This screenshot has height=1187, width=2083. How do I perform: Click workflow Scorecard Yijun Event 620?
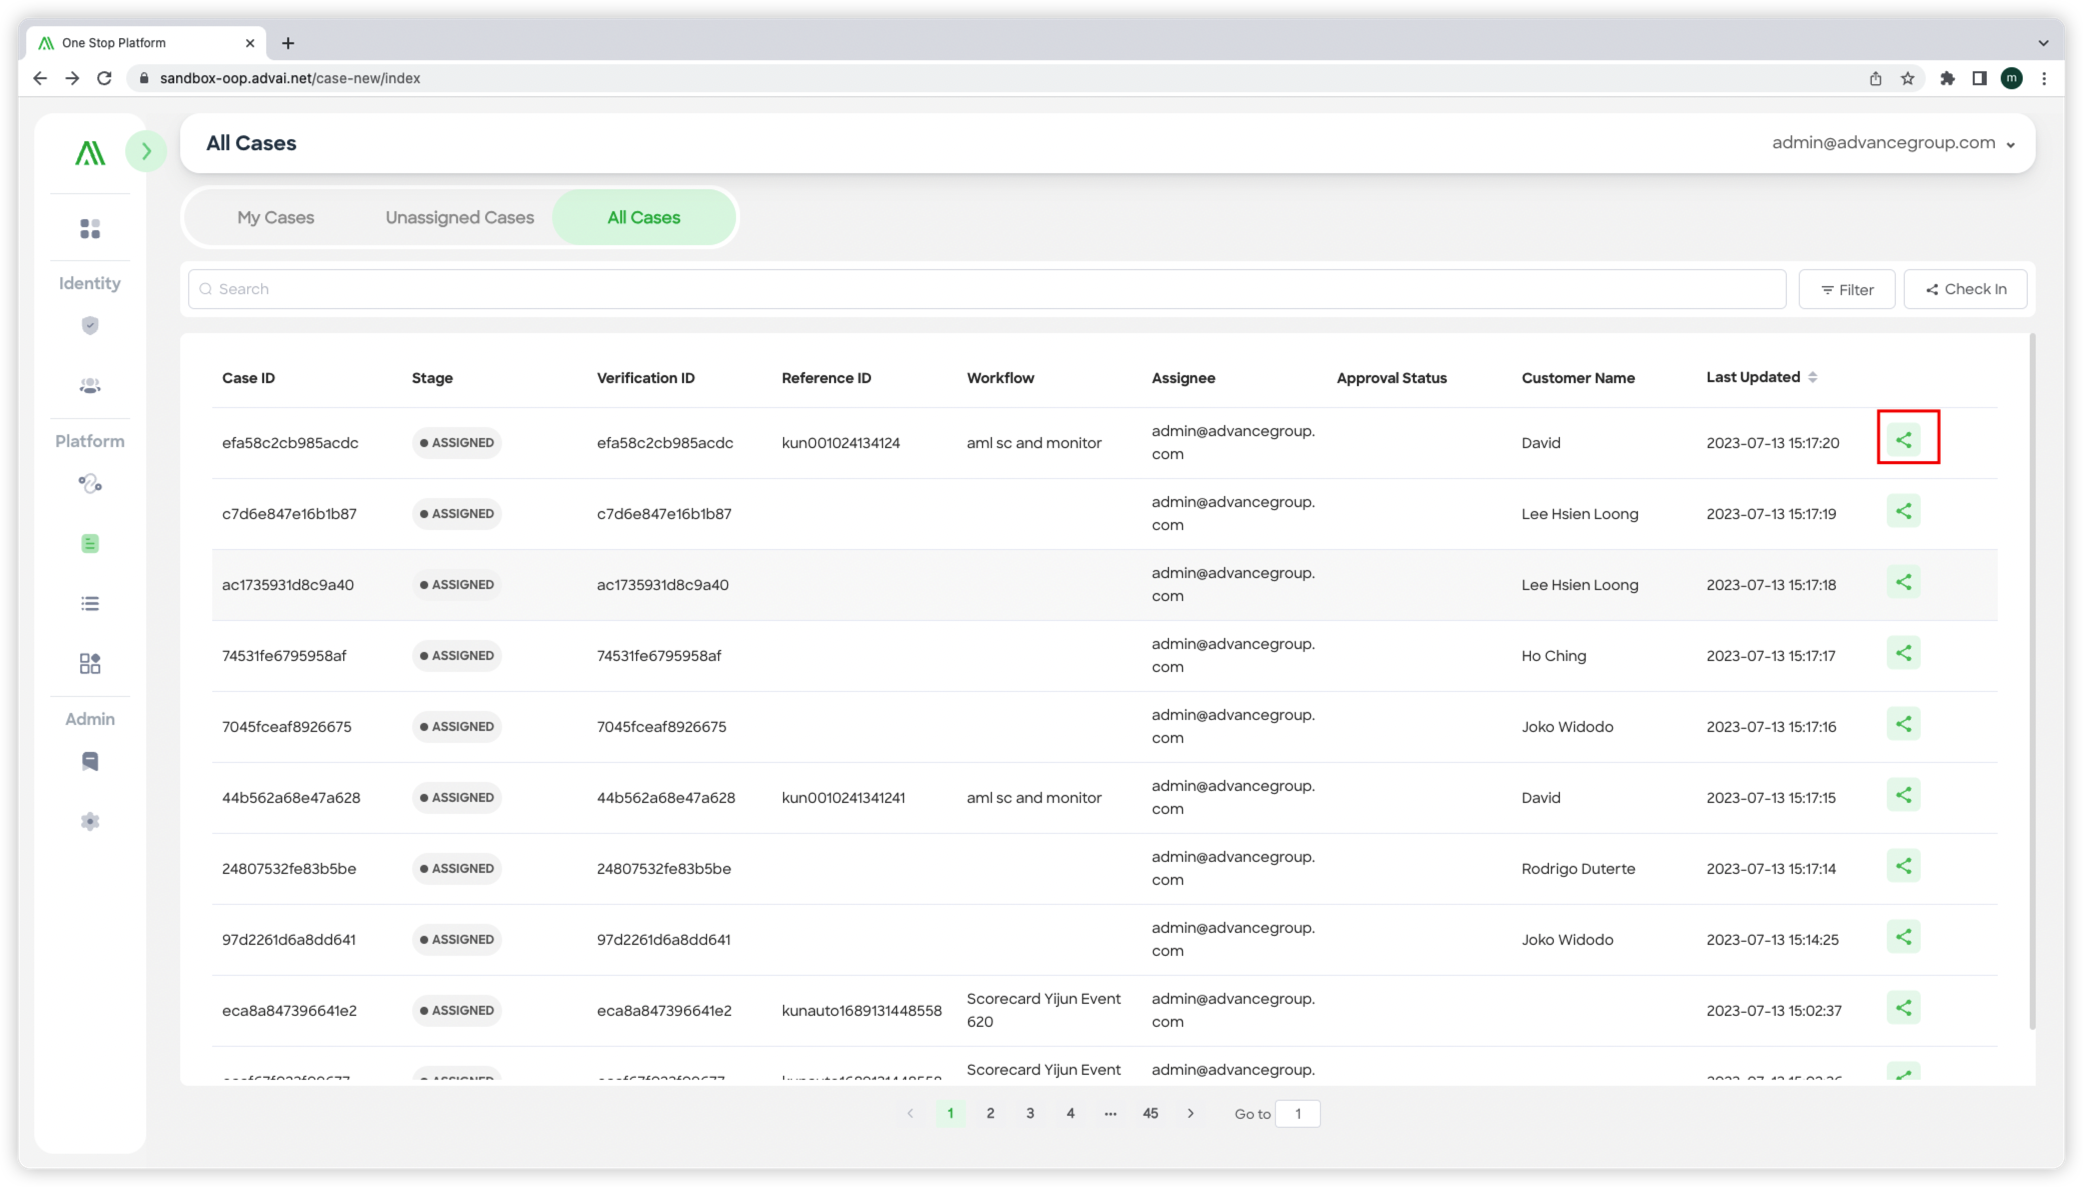coord(1043,1010)
